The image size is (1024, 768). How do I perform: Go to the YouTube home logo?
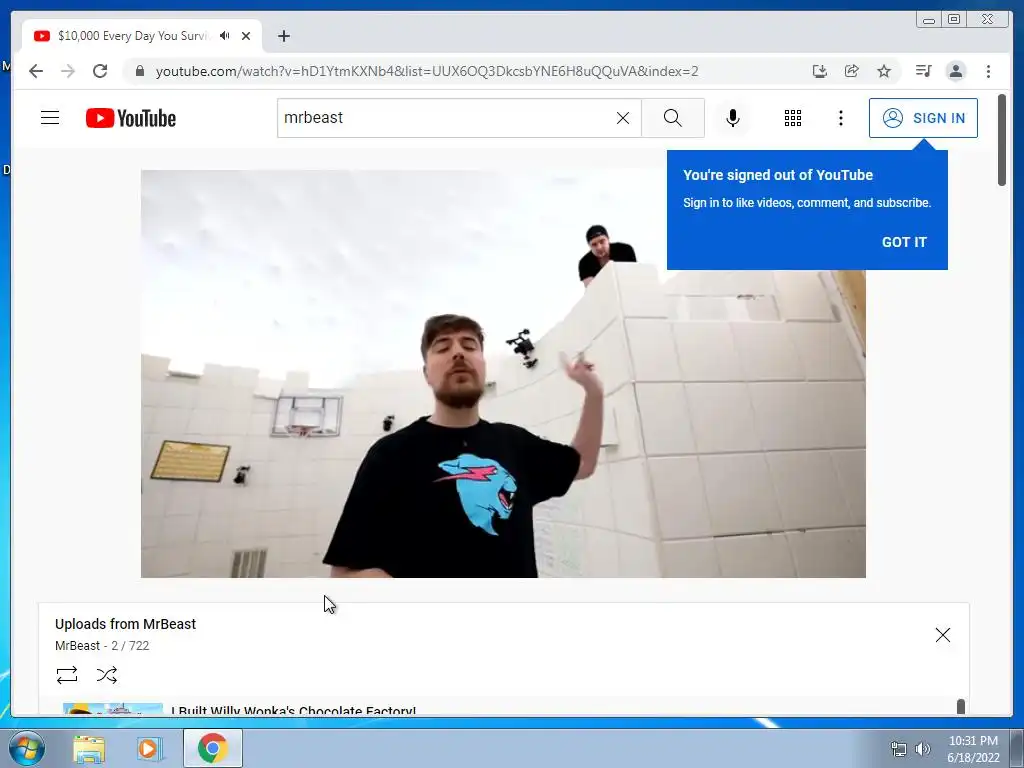pyautogui.click(x=131, y=118)
